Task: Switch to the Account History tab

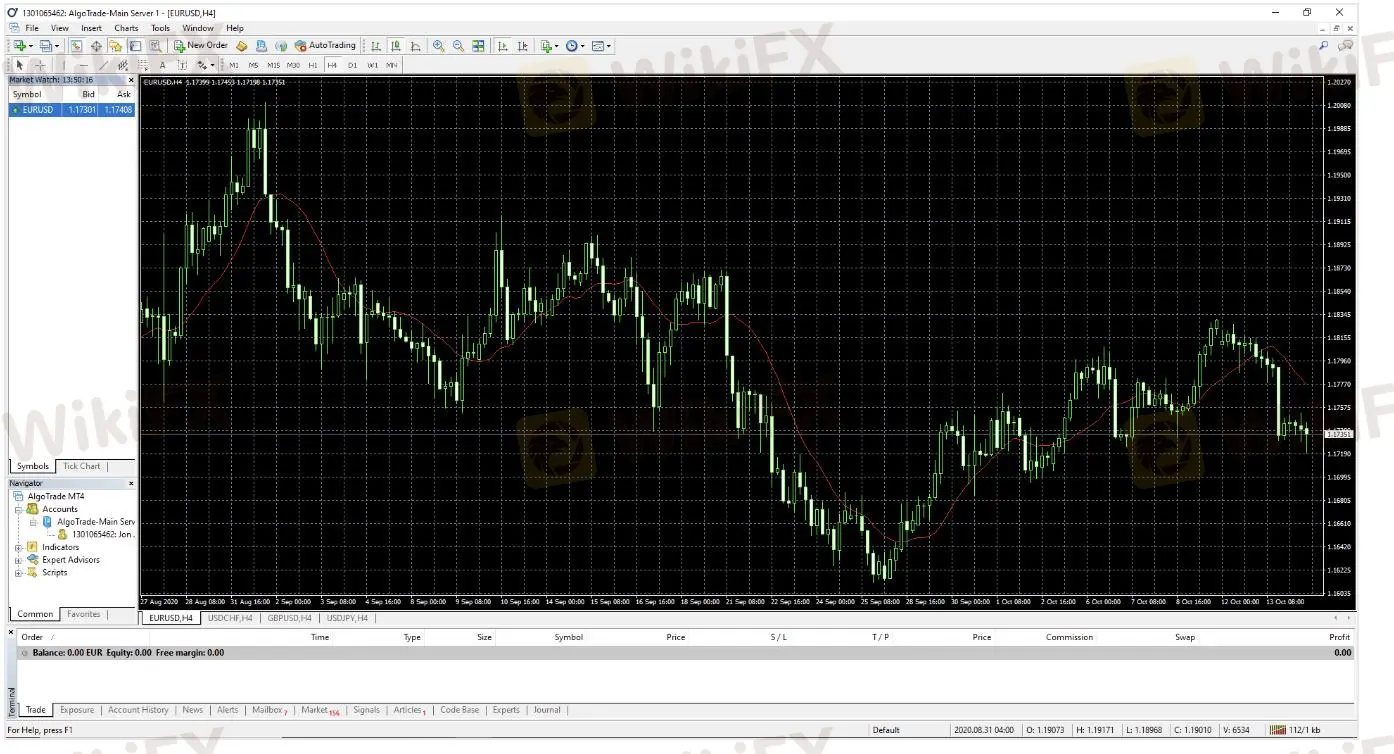Action: pyautogui.click(x=138, y=710)
